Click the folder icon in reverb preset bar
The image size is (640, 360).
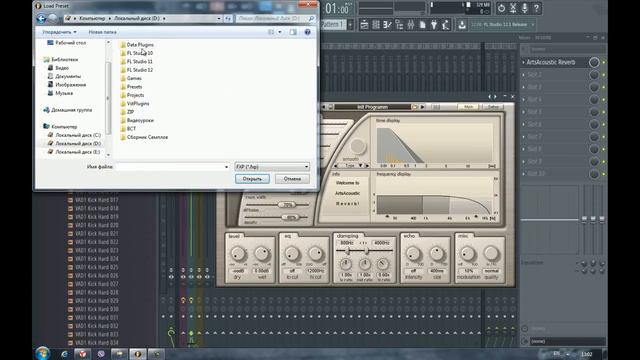(x=414, y=107)
